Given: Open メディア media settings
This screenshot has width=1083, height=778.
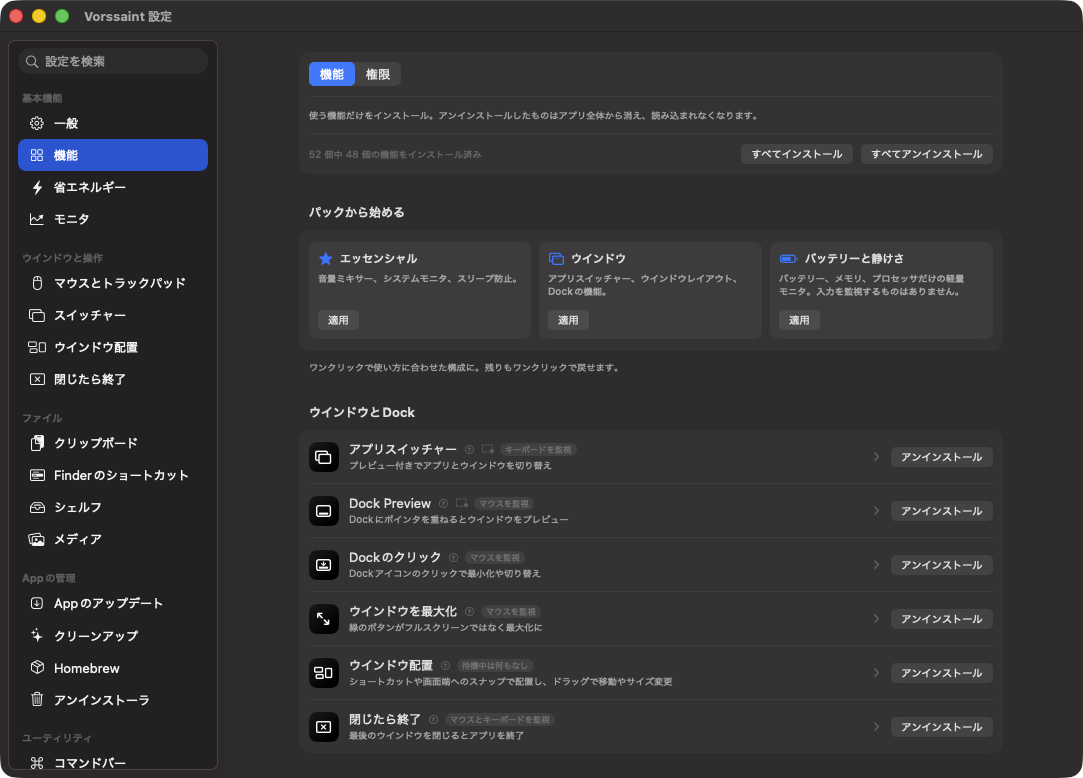Looking at the screenshot, I should pyautogui.click(x=113, y=539).
